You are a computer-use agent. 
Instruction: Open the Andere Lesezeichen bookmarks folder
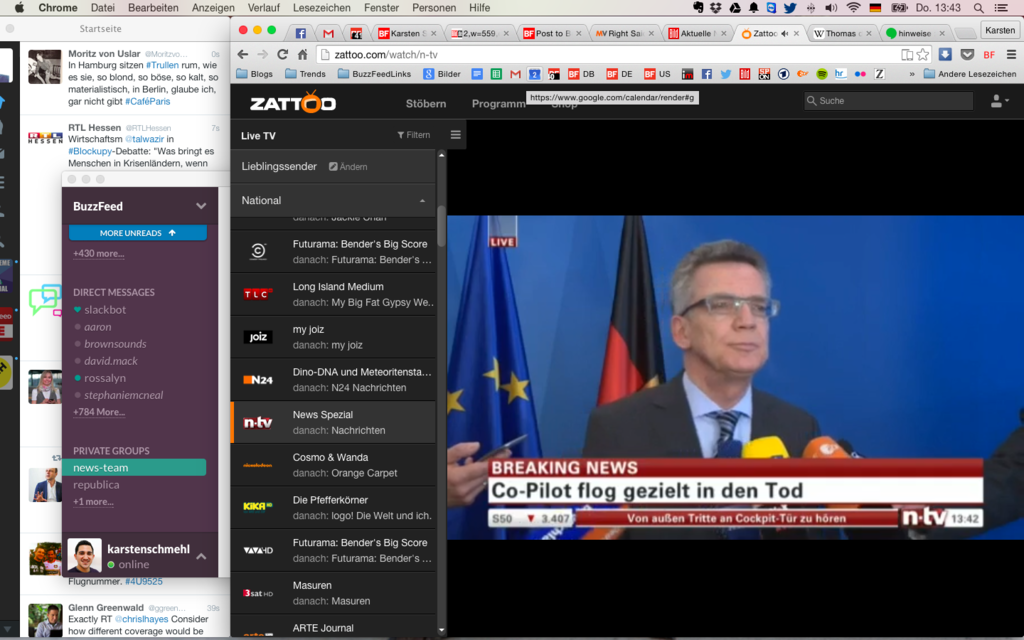(x=970, y=74)
